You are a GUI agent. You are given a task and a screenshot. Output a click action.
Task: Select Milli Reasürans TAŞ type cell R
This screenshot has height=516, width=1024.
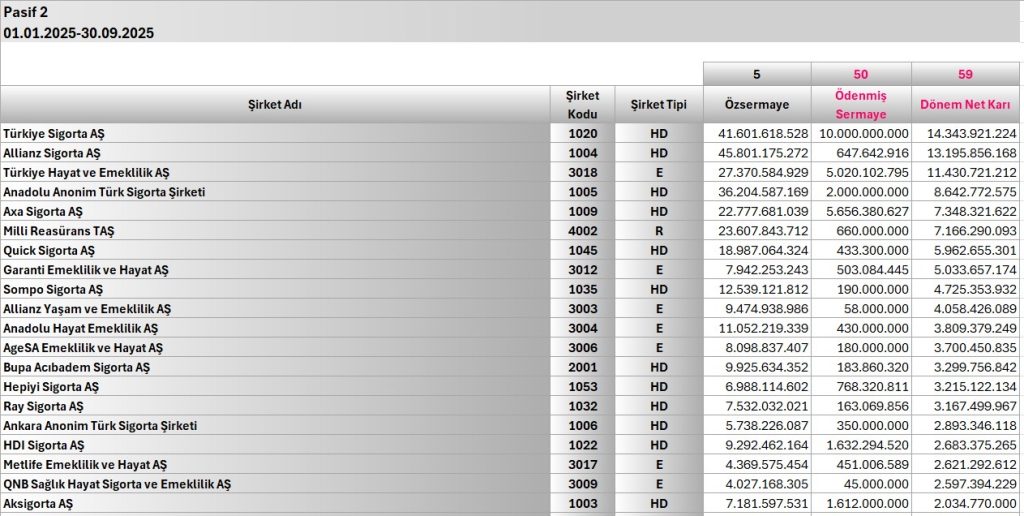pyautogui.click(x=658, y=231)
